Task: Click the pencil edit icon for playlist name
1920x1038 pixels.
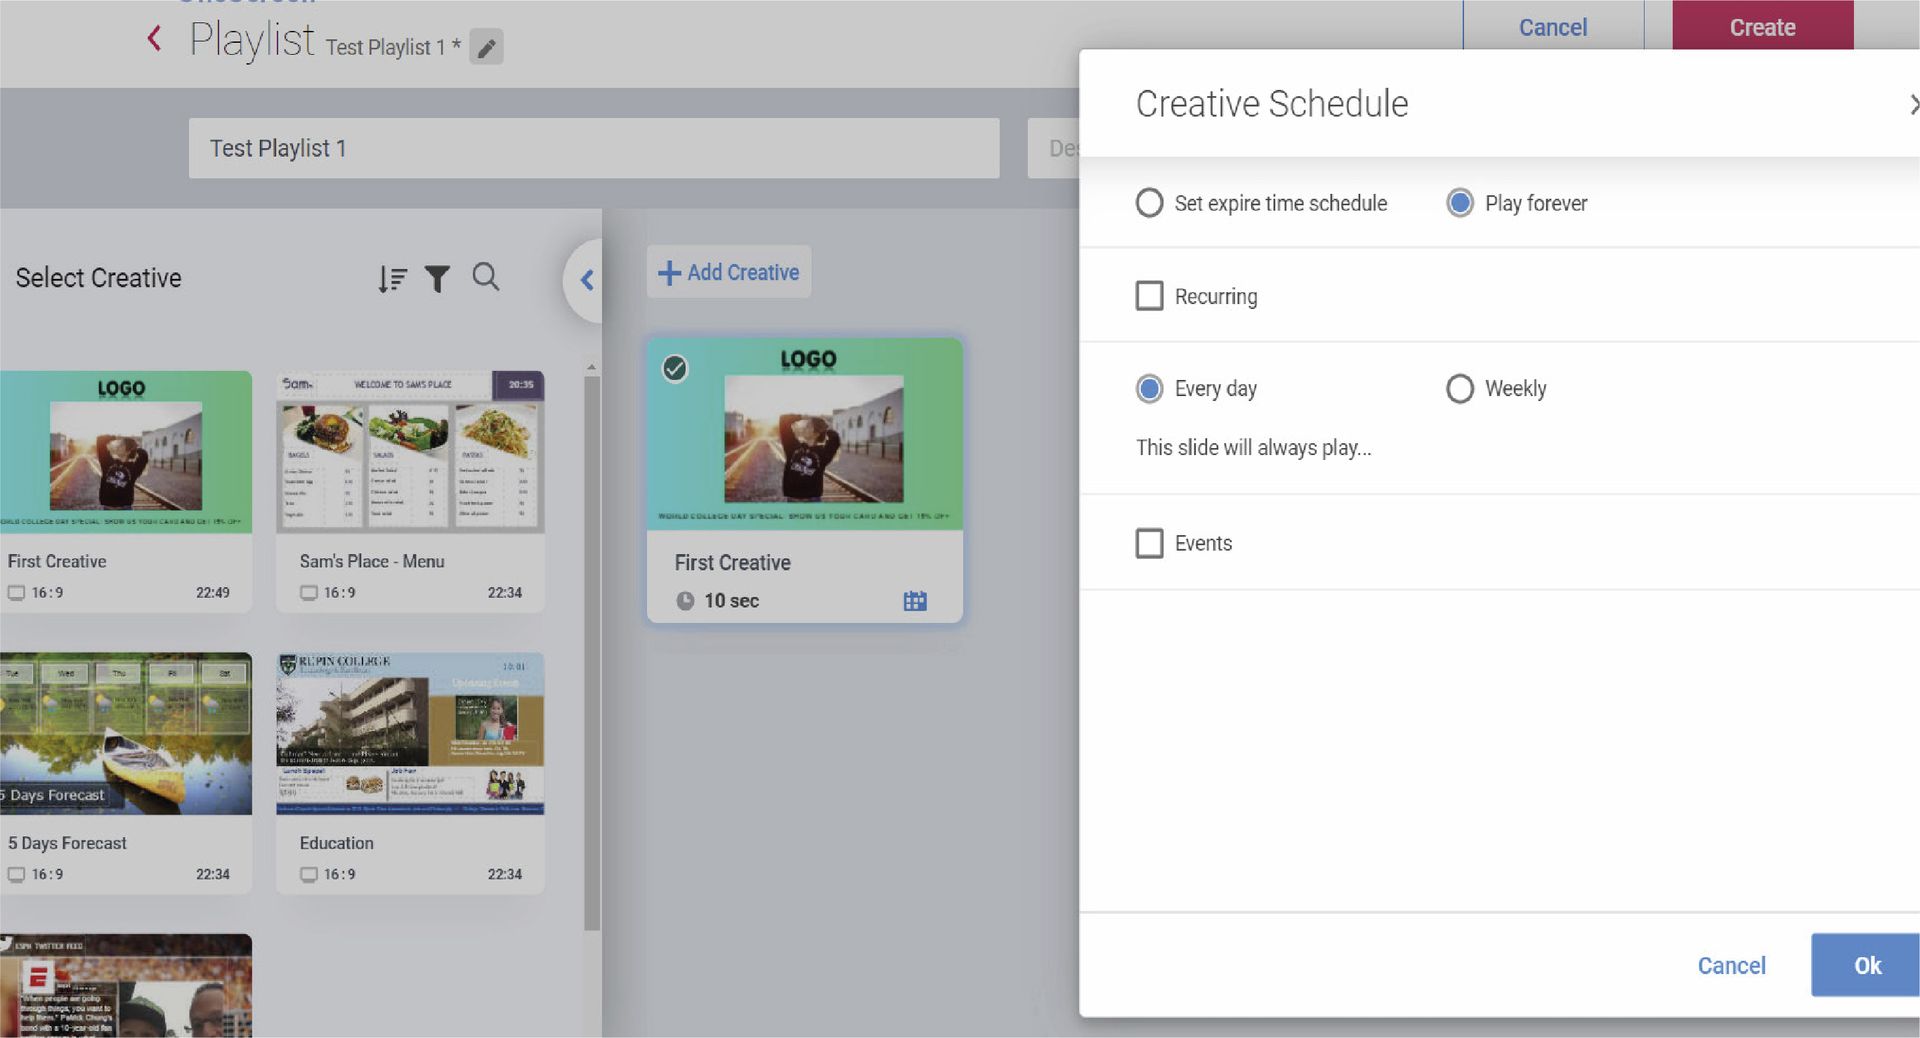Action: click(x=486, y=48)
